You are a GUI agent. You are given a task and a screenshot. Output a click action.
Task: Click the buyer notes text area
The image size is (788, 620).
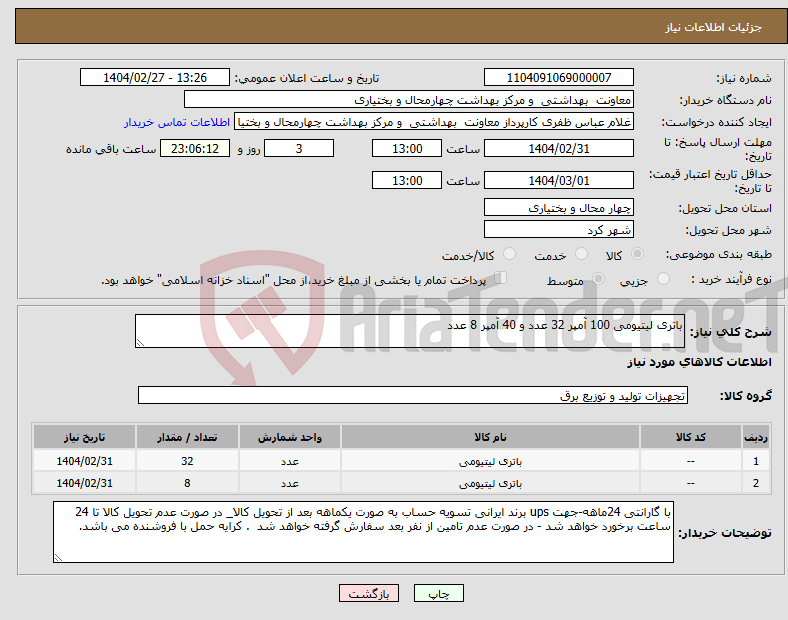363,532
